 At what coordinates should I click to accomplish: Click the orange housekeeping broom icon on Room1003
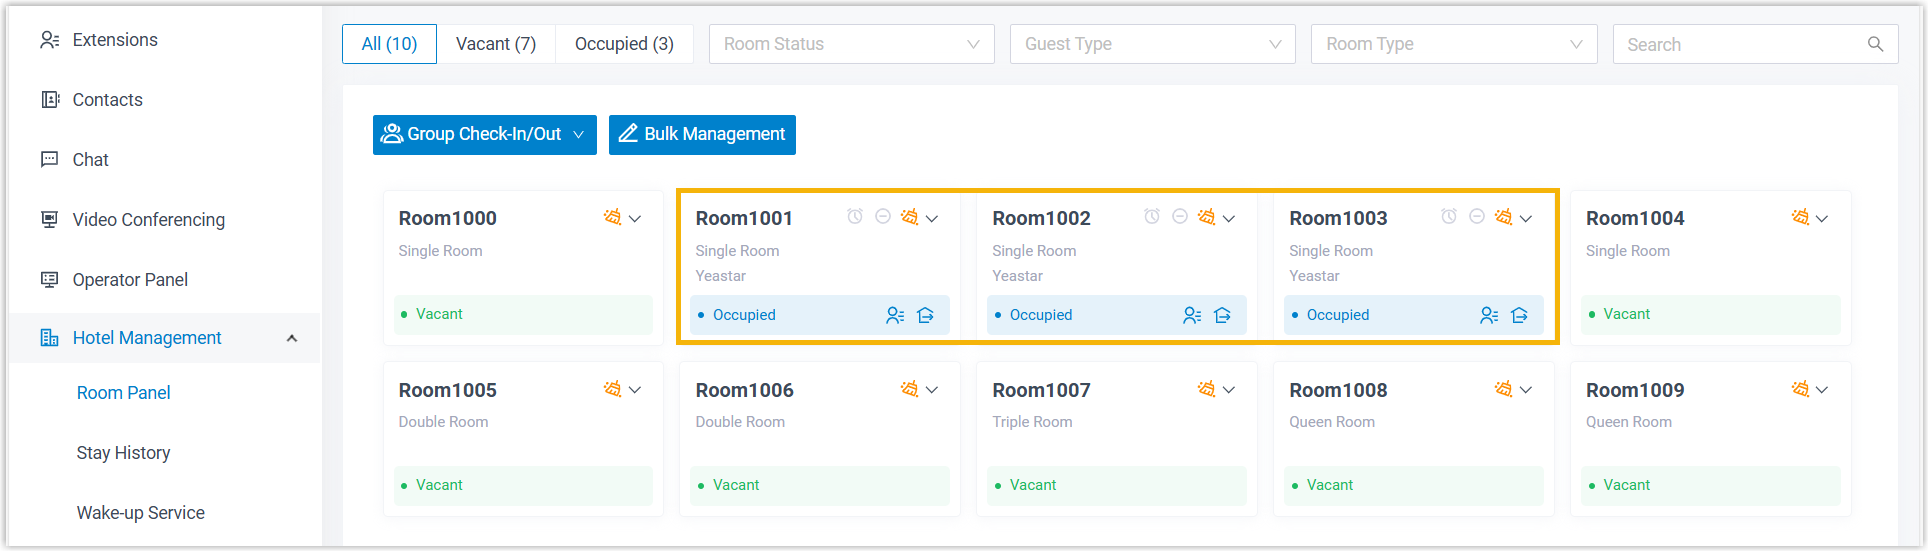click(x=1503, y=217)
